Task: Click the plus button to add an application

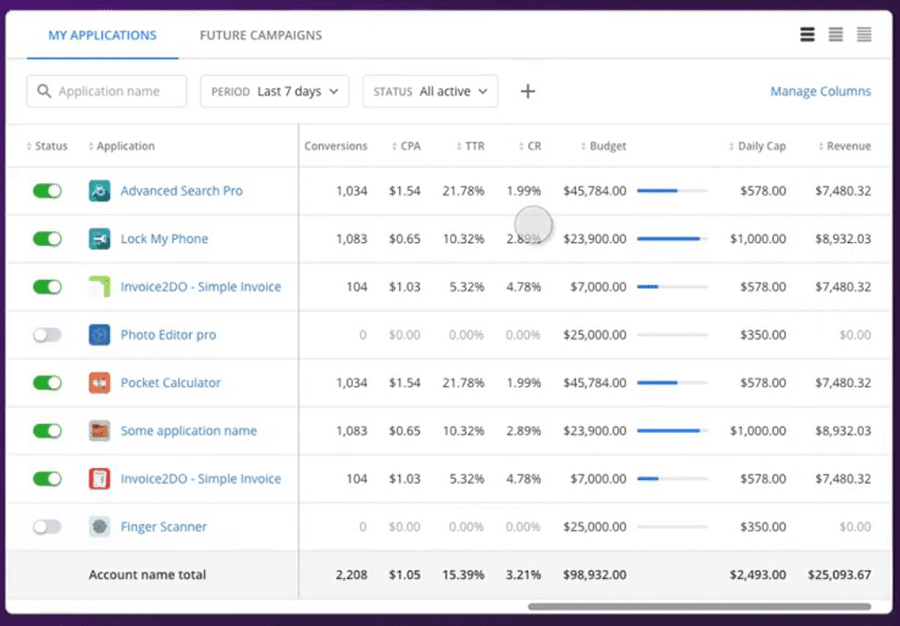Action: click(528, 91)
